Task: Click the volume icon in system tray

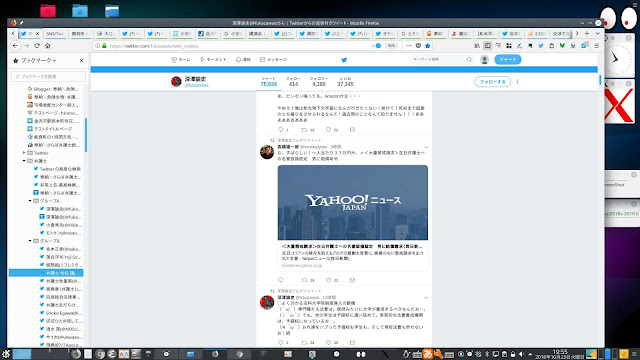Action: [x=521, y=354]
